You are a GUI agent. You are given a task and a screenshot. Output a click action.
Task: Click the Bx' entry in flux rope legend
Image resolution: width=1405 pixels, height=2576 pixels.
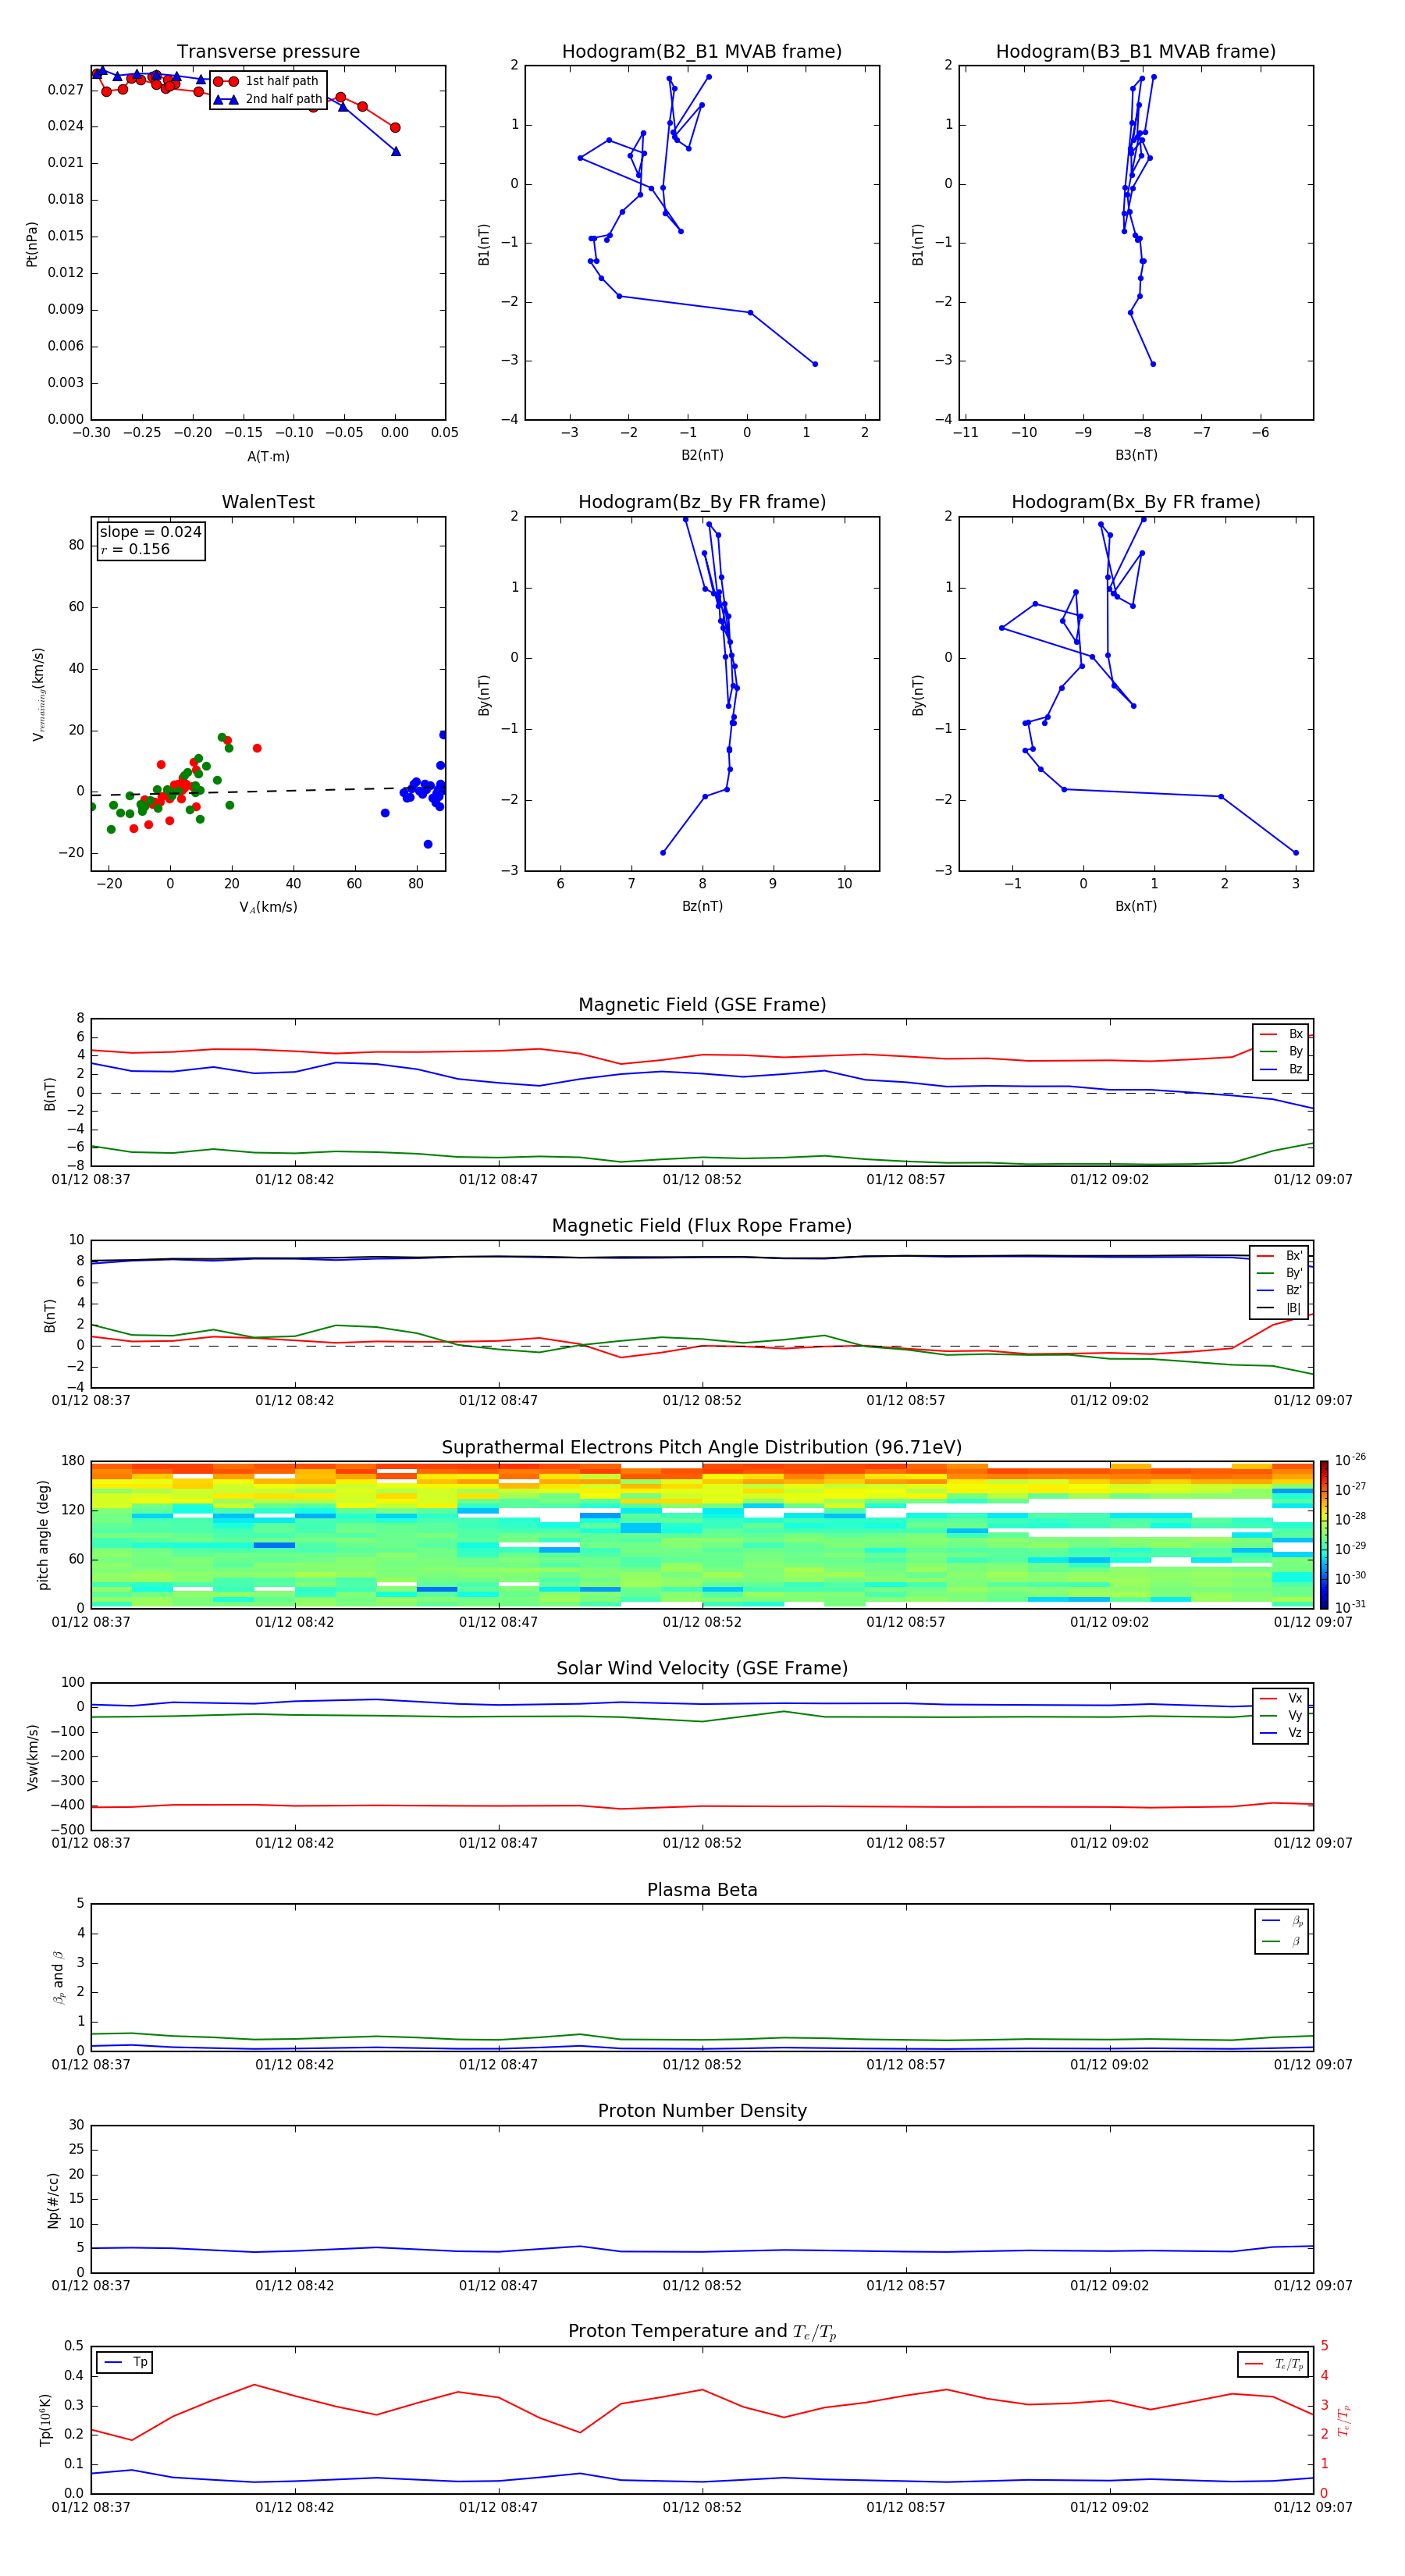point(1281,1256)
